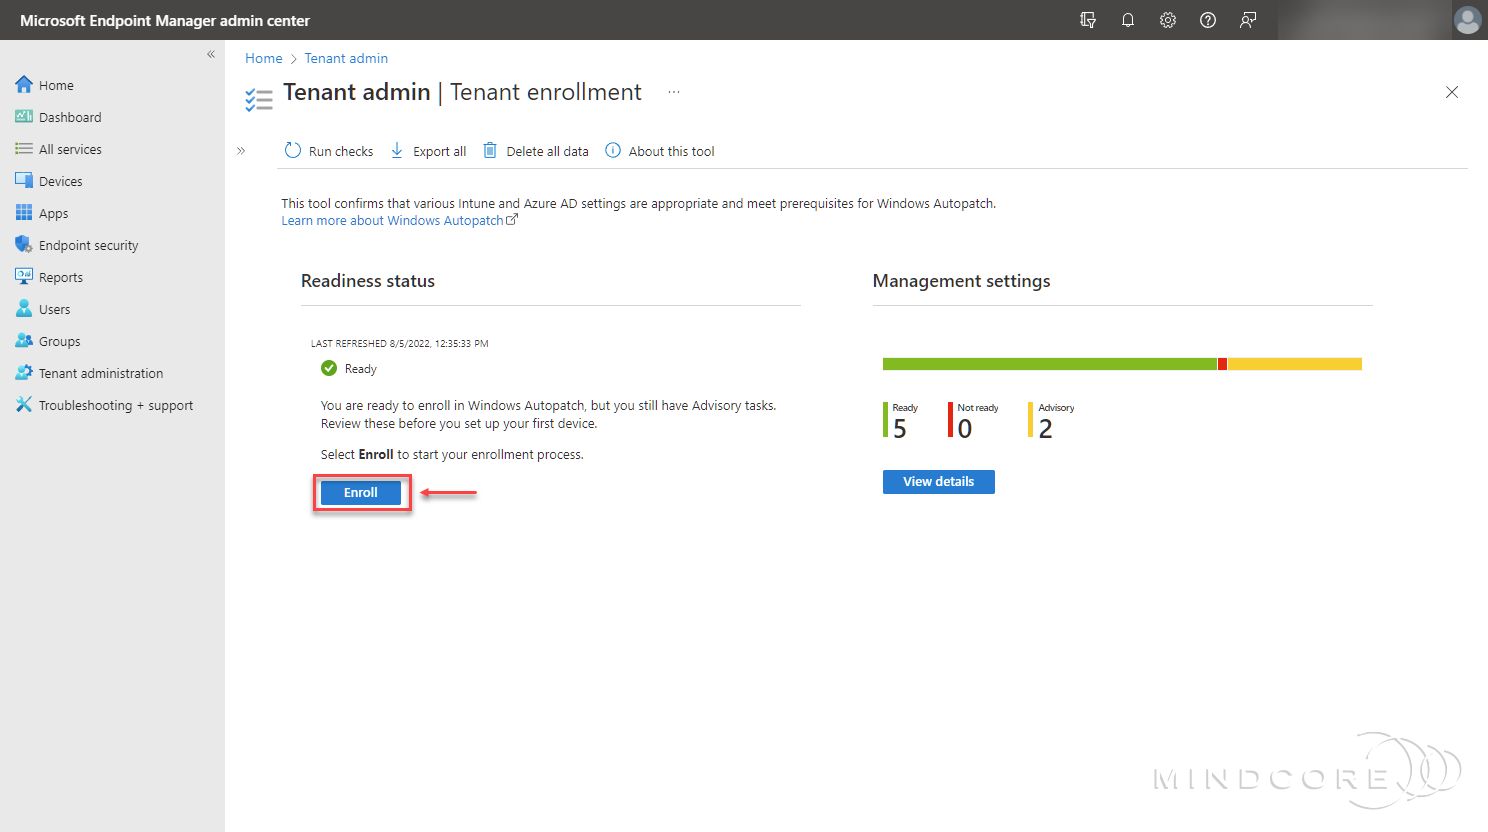
Task: Open the portal settings gear icon
Action: pyautogui.click(x=1167, y=20)
